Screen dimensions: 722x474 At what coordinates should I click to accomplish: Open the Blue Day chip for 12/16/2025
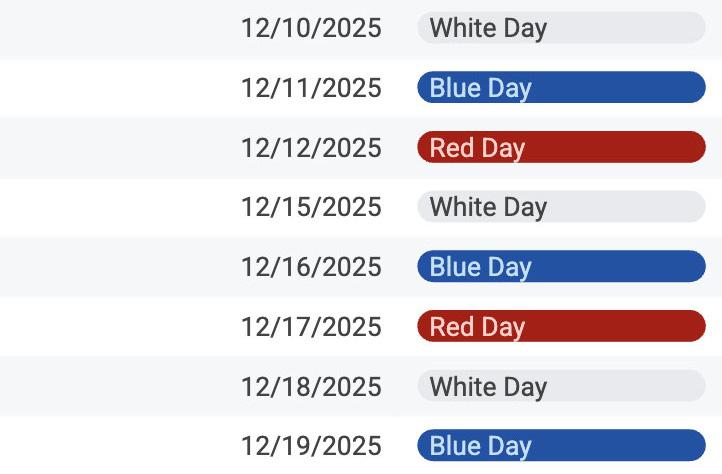click(561, 266)
